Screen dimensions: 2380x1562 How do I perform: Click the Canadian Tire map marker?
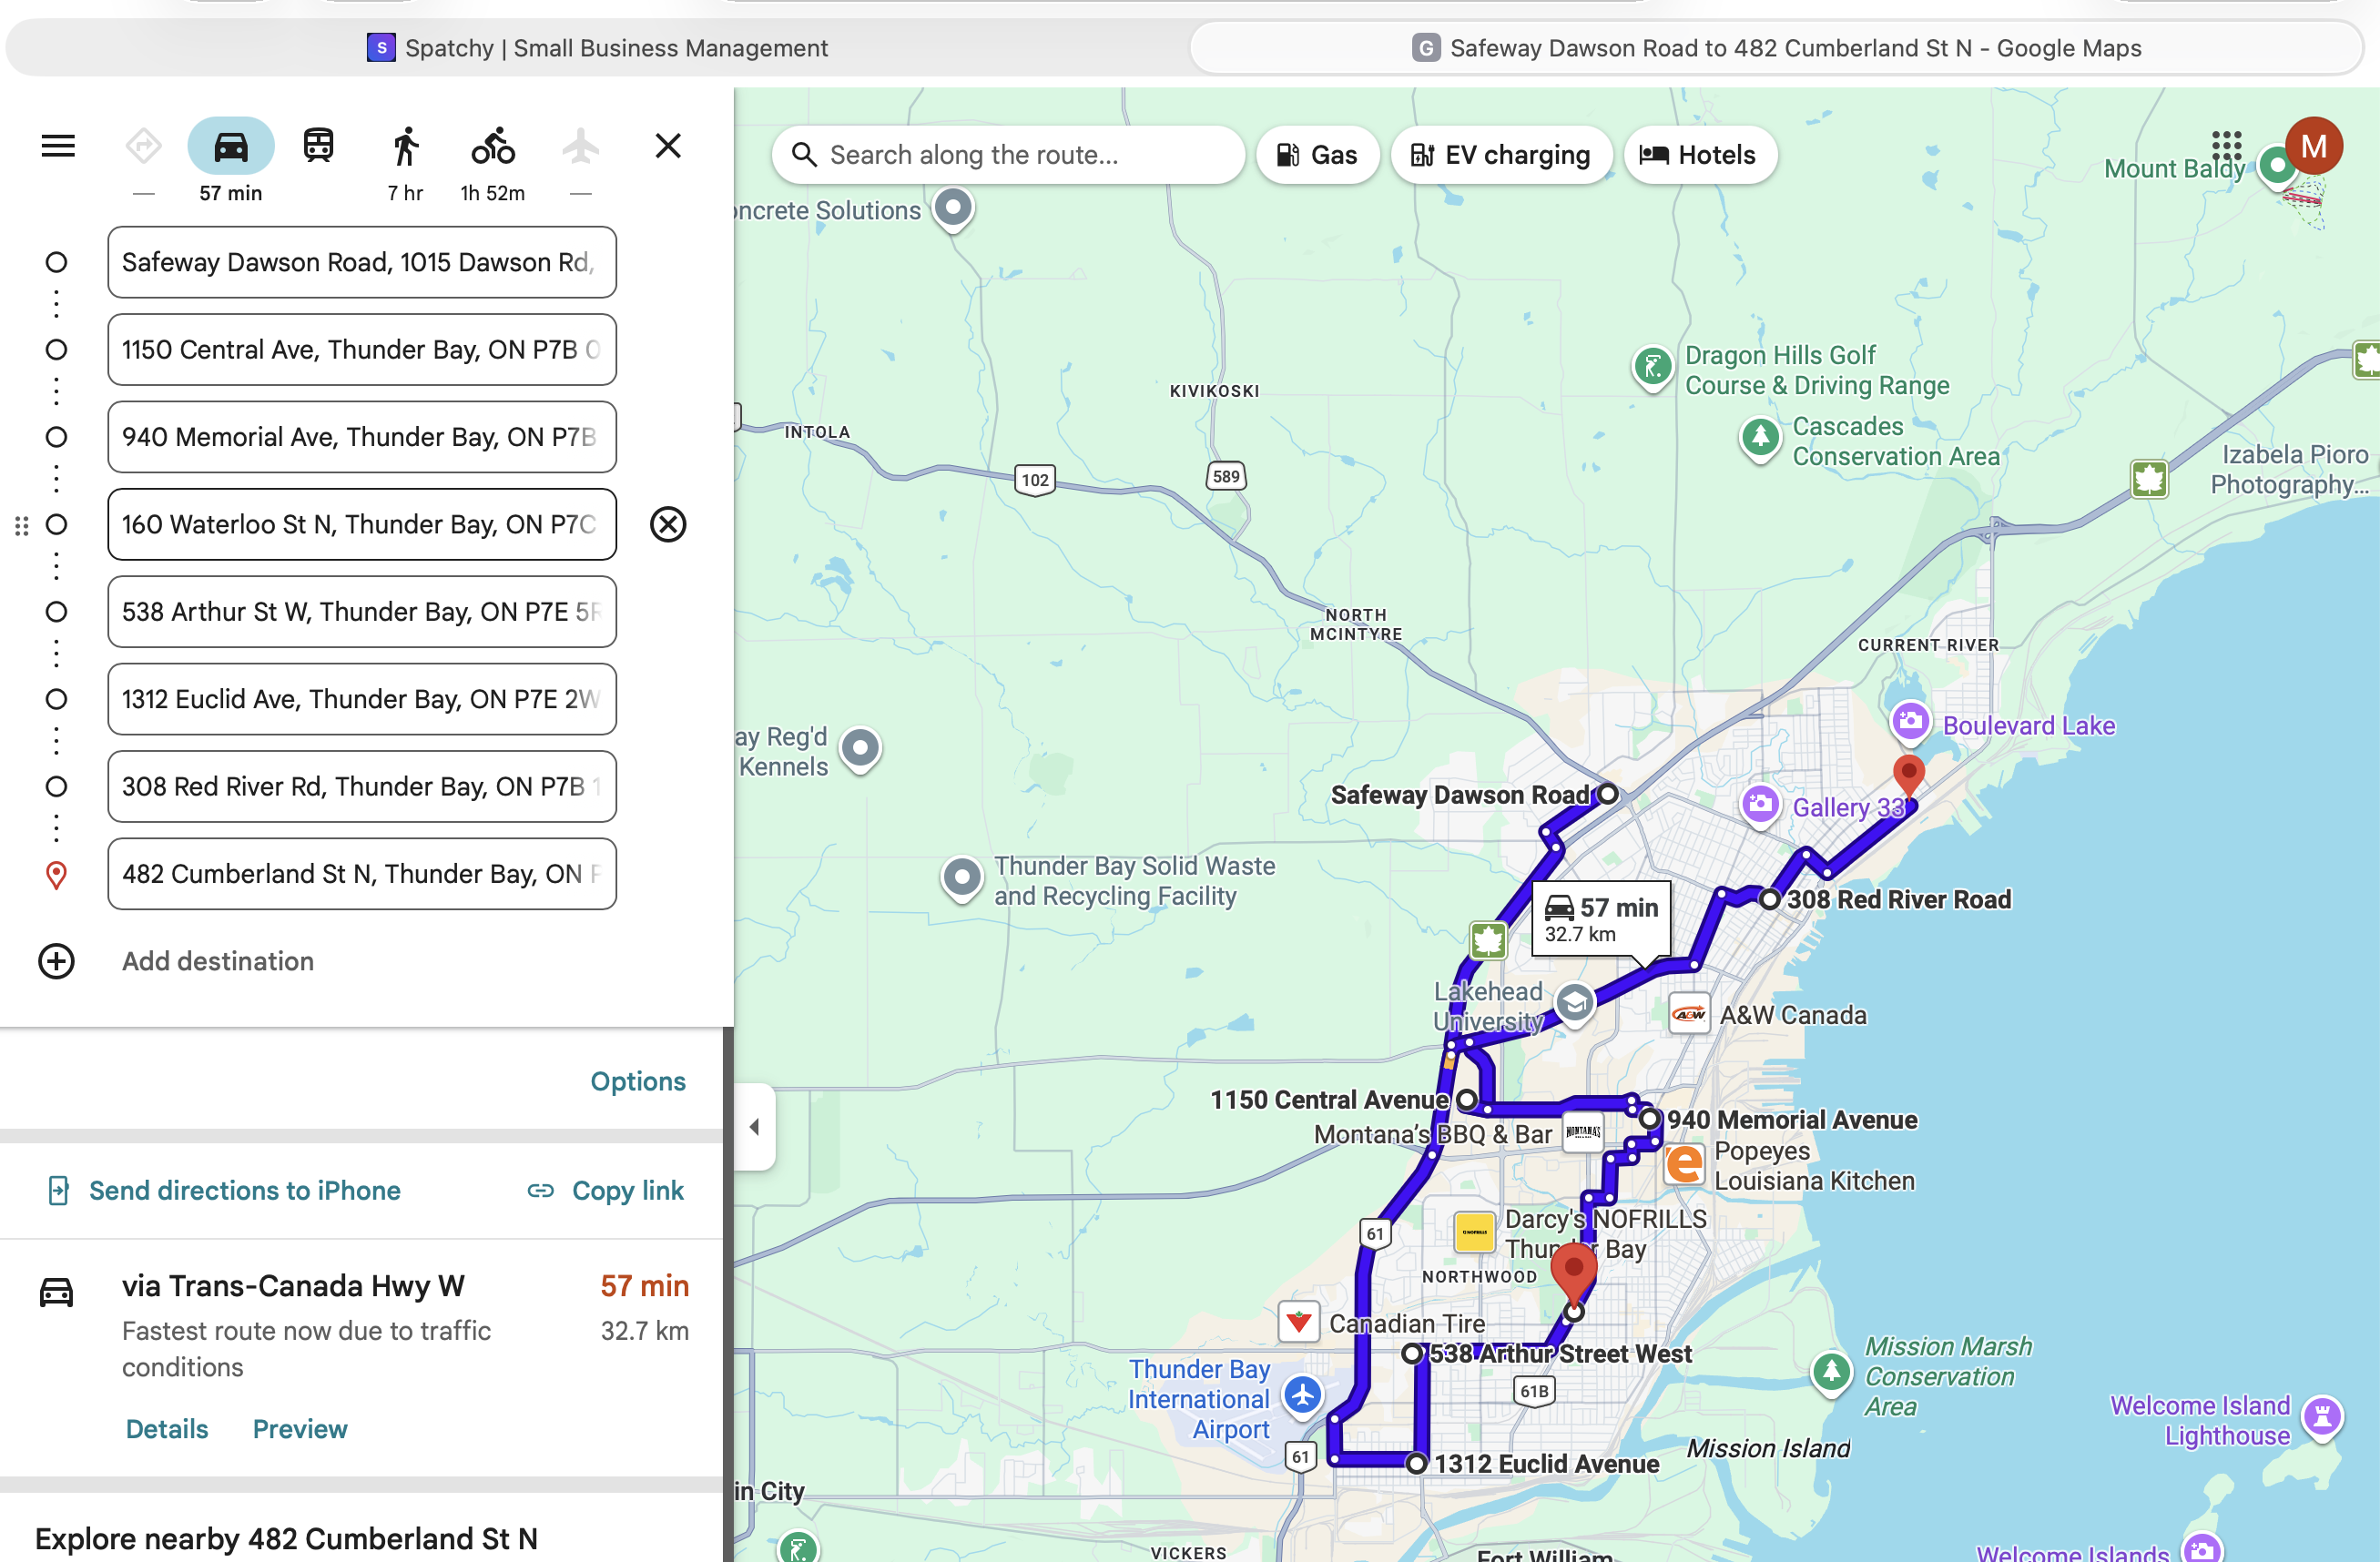coord(1299,1322)
